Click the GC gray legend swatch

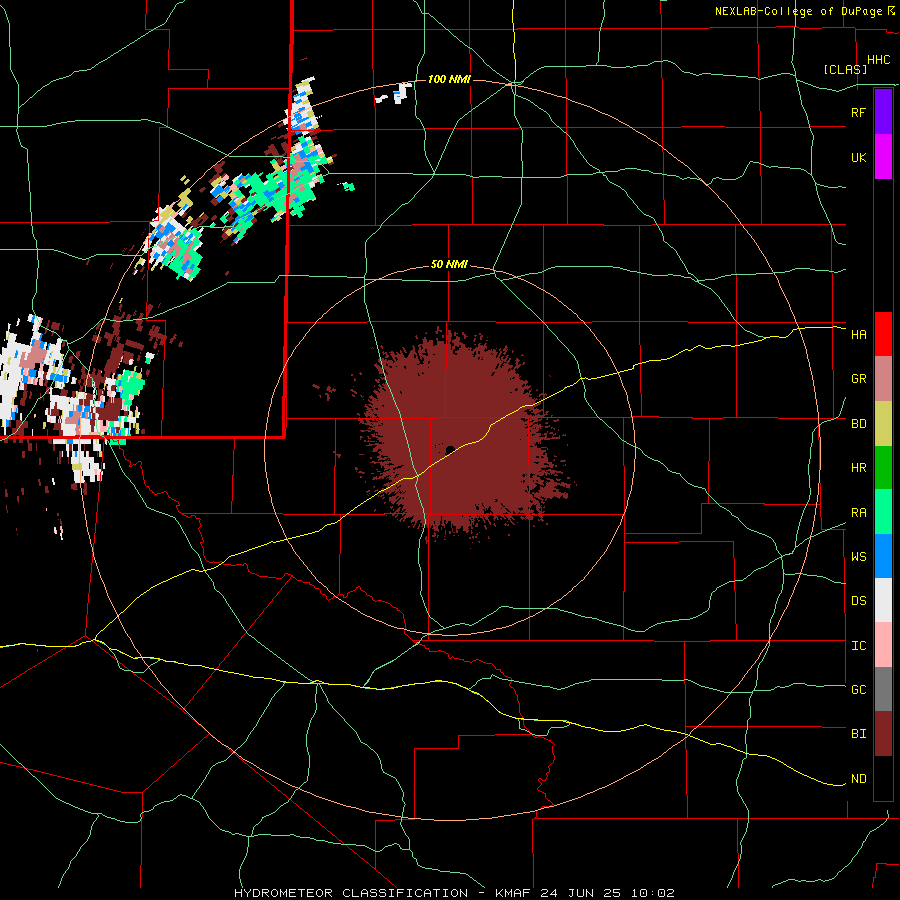click(883, 689)
